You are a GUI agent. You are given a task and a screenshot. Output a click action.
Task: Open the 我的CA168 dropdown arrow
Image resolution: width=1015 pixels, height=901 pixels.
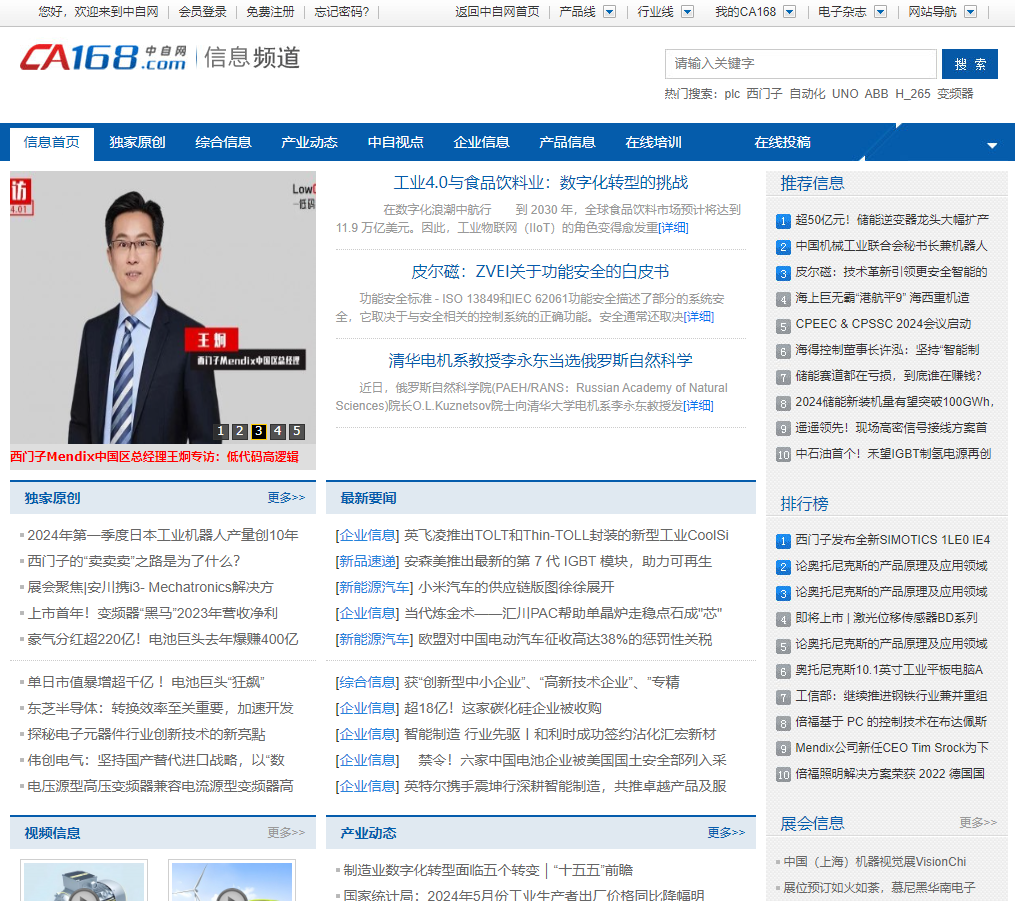coord(789,12)
